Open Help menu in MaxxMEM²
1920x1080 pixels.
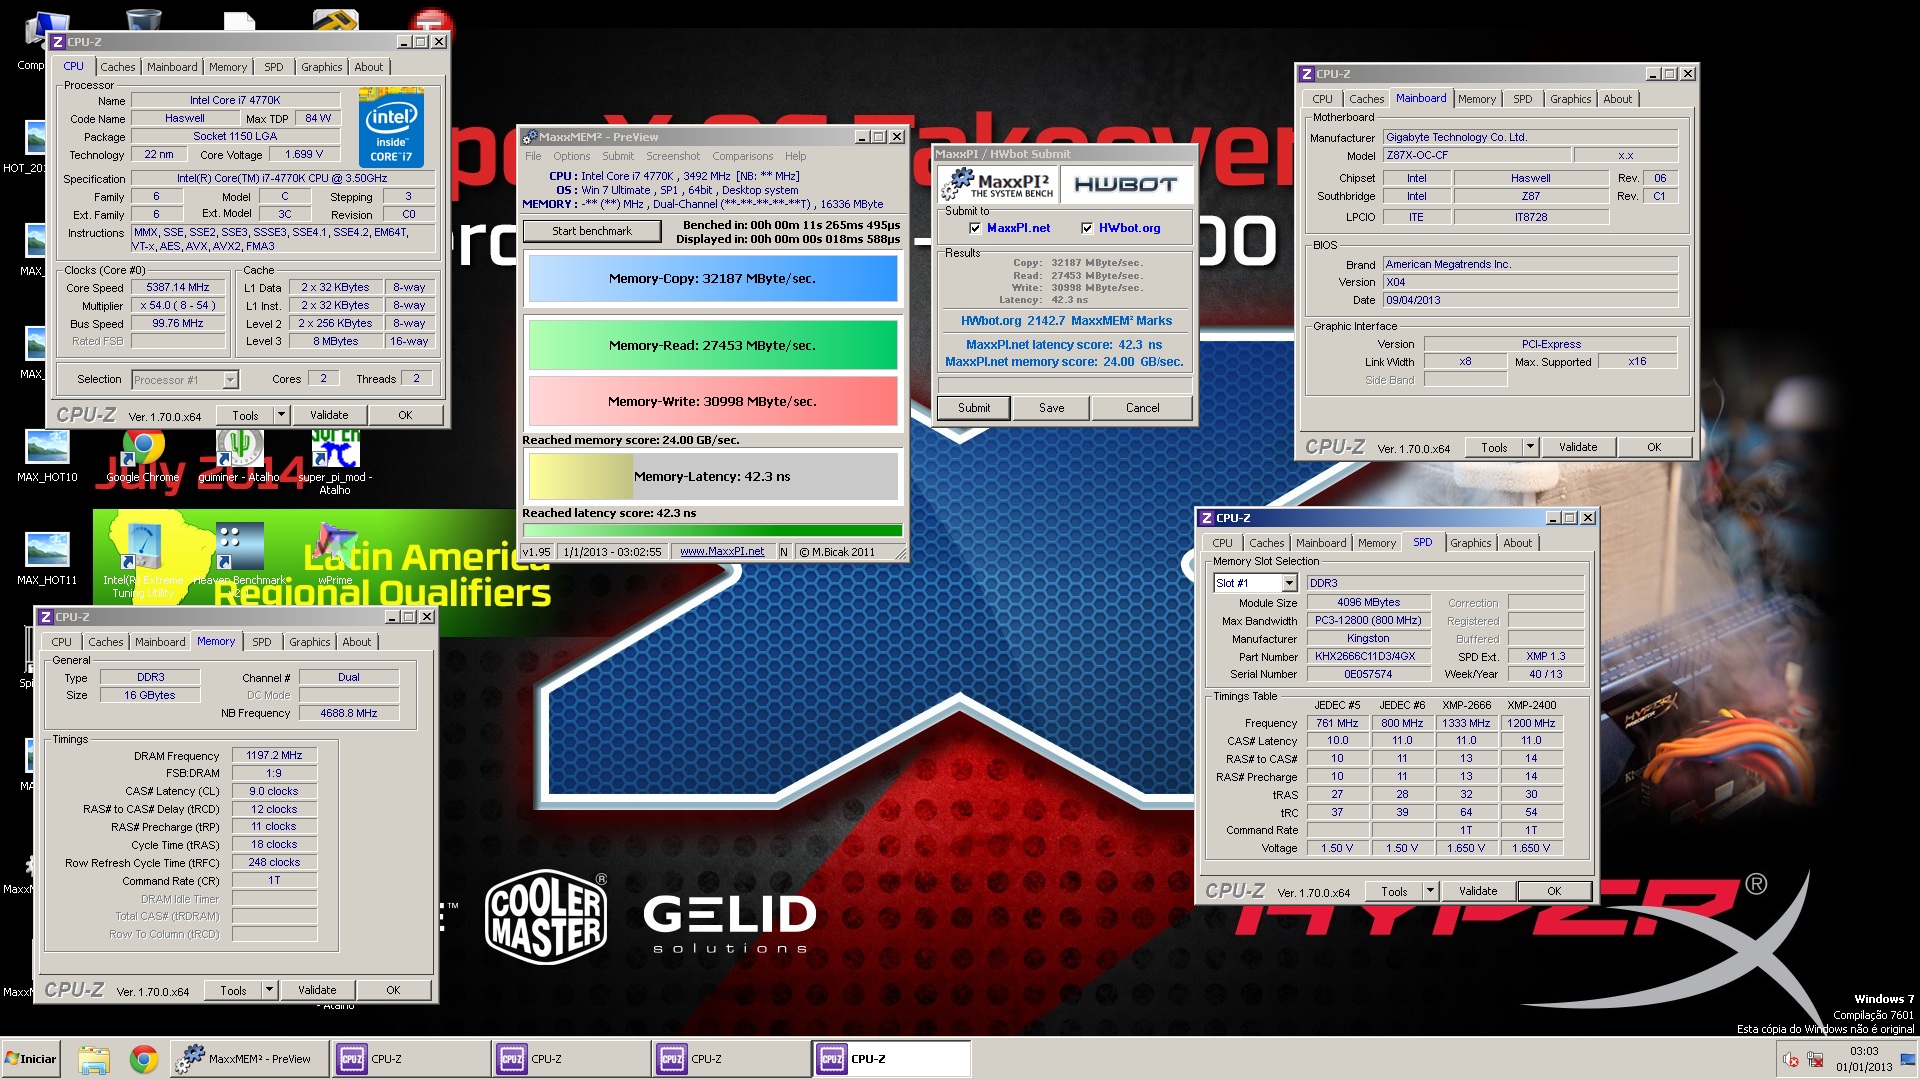pos(795,156)
